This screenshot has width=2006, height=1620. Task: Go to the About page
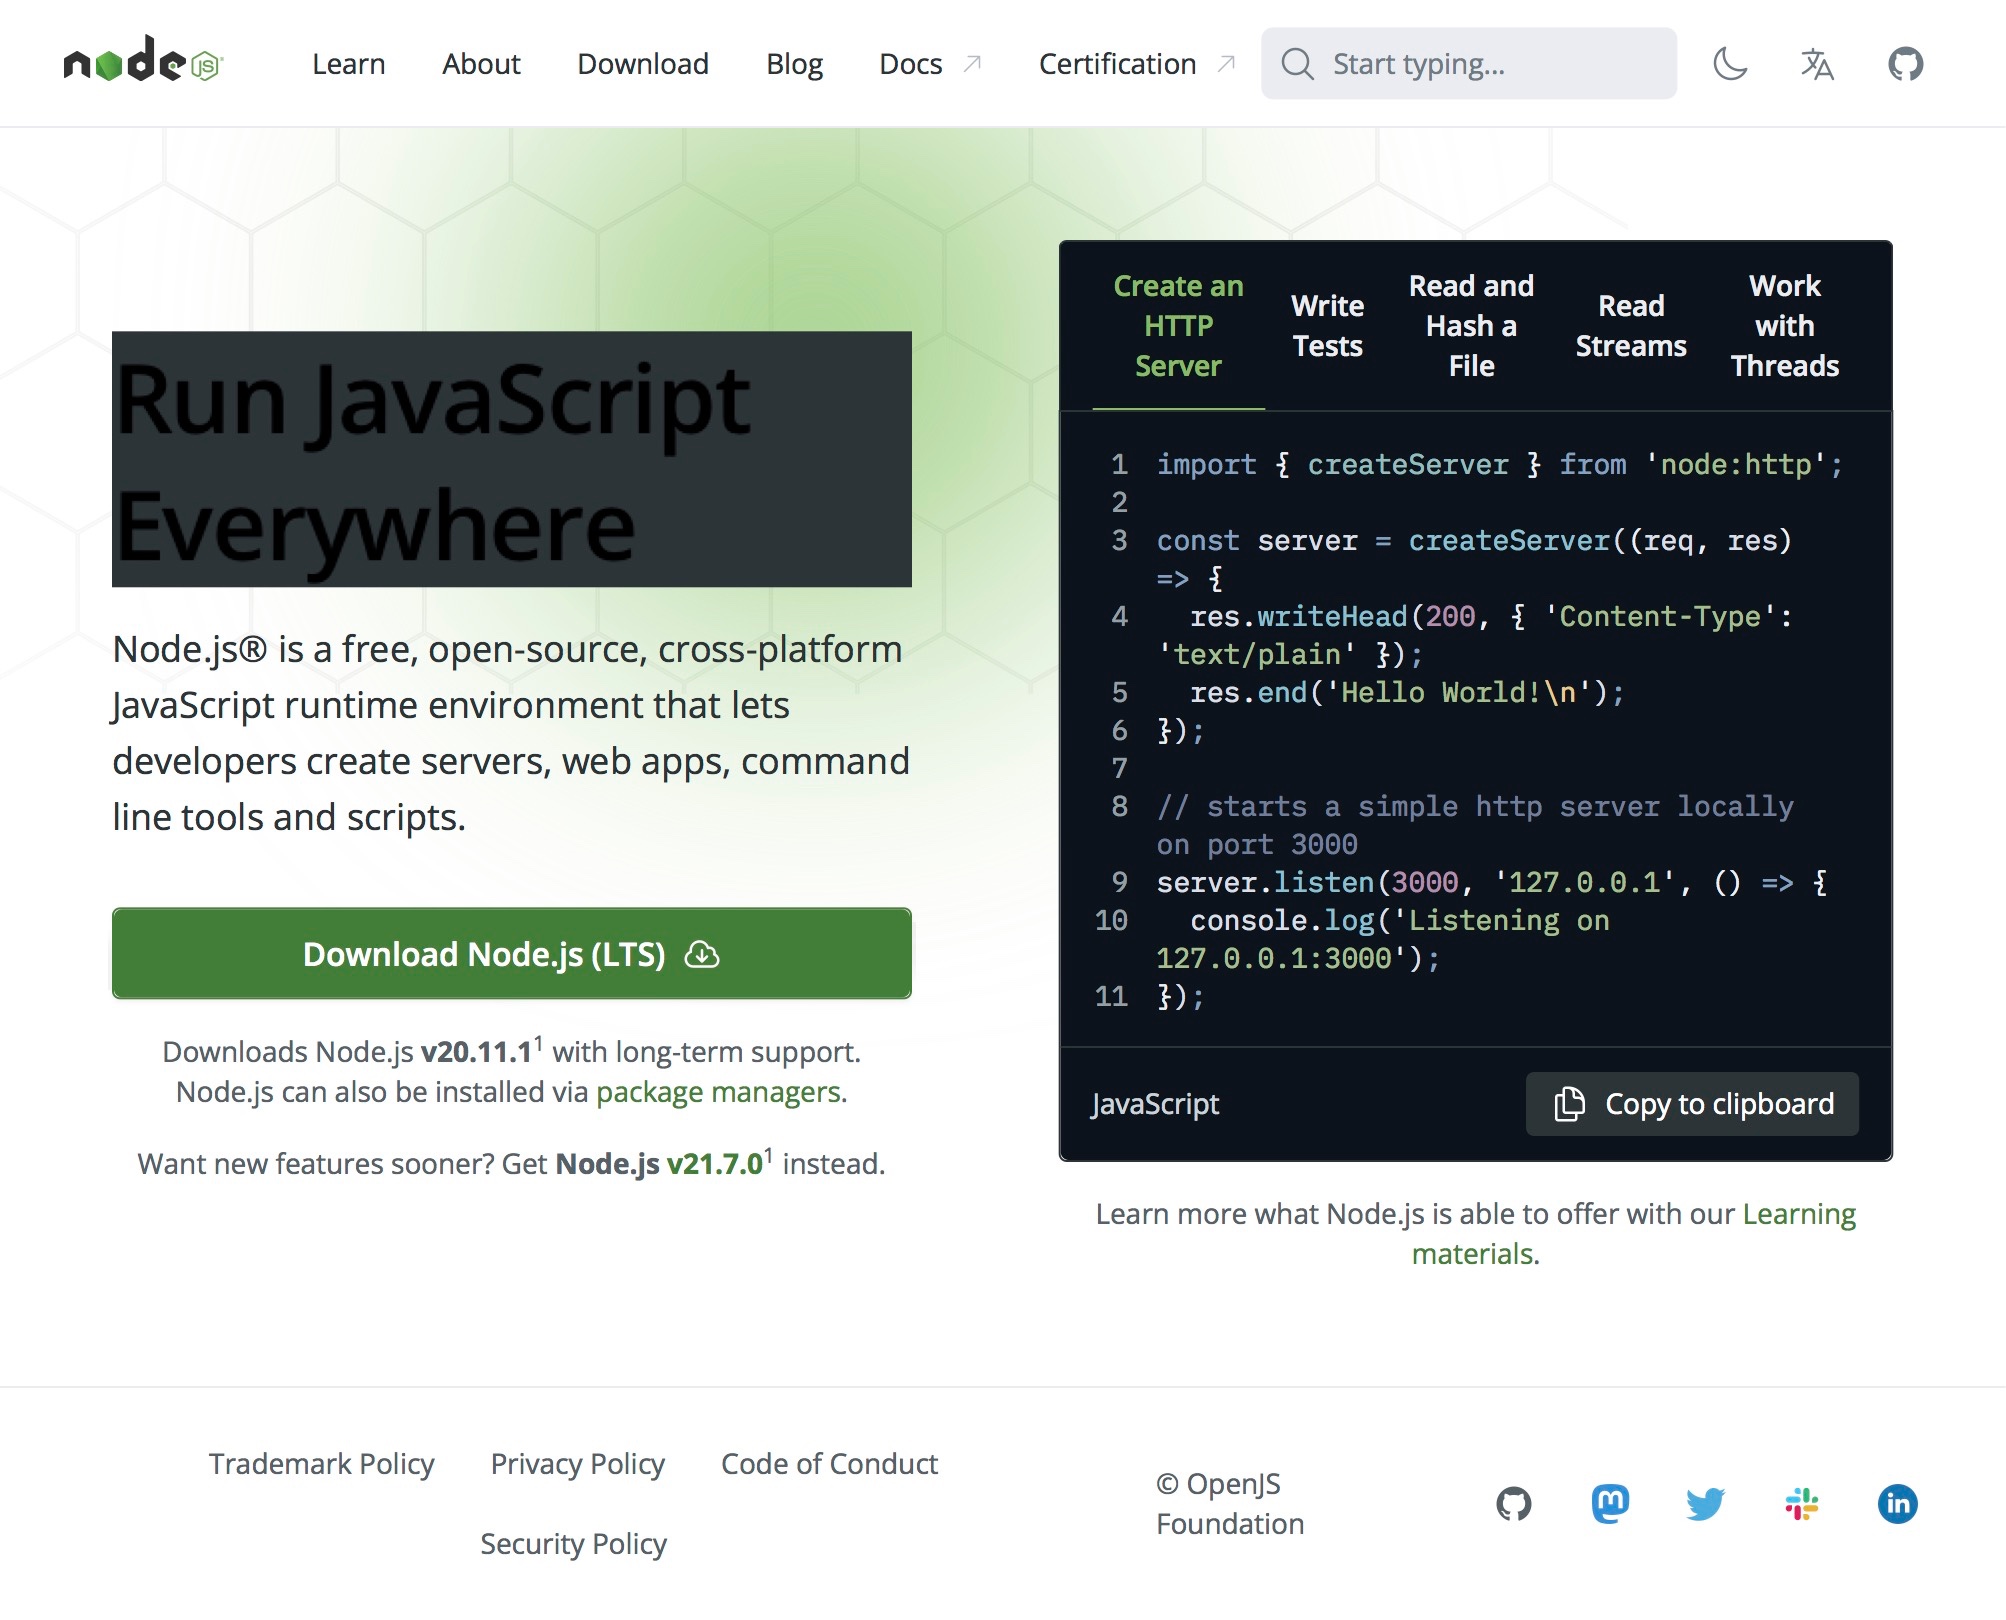tap(481, 64)
